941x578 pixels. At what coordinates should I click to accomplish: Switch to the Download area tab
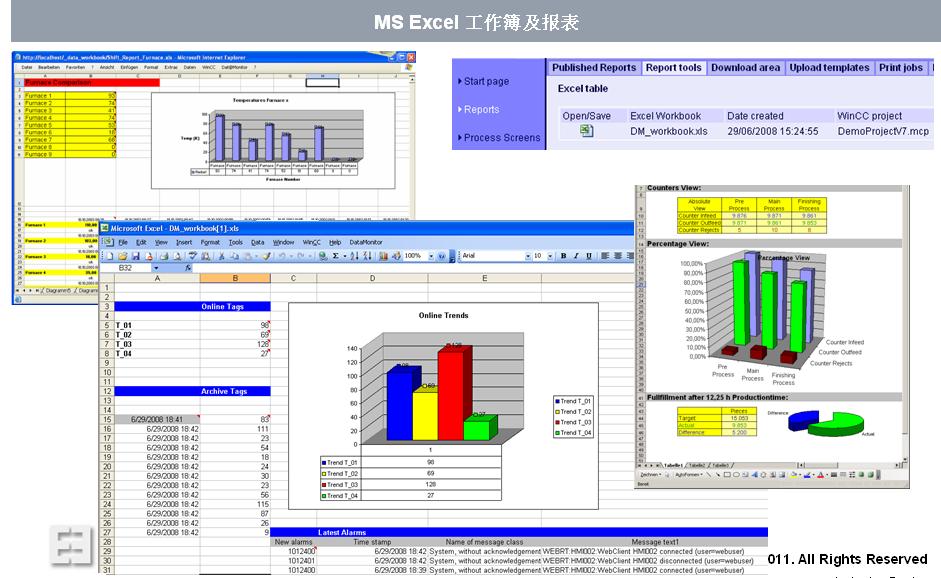(x=745, y=68)
